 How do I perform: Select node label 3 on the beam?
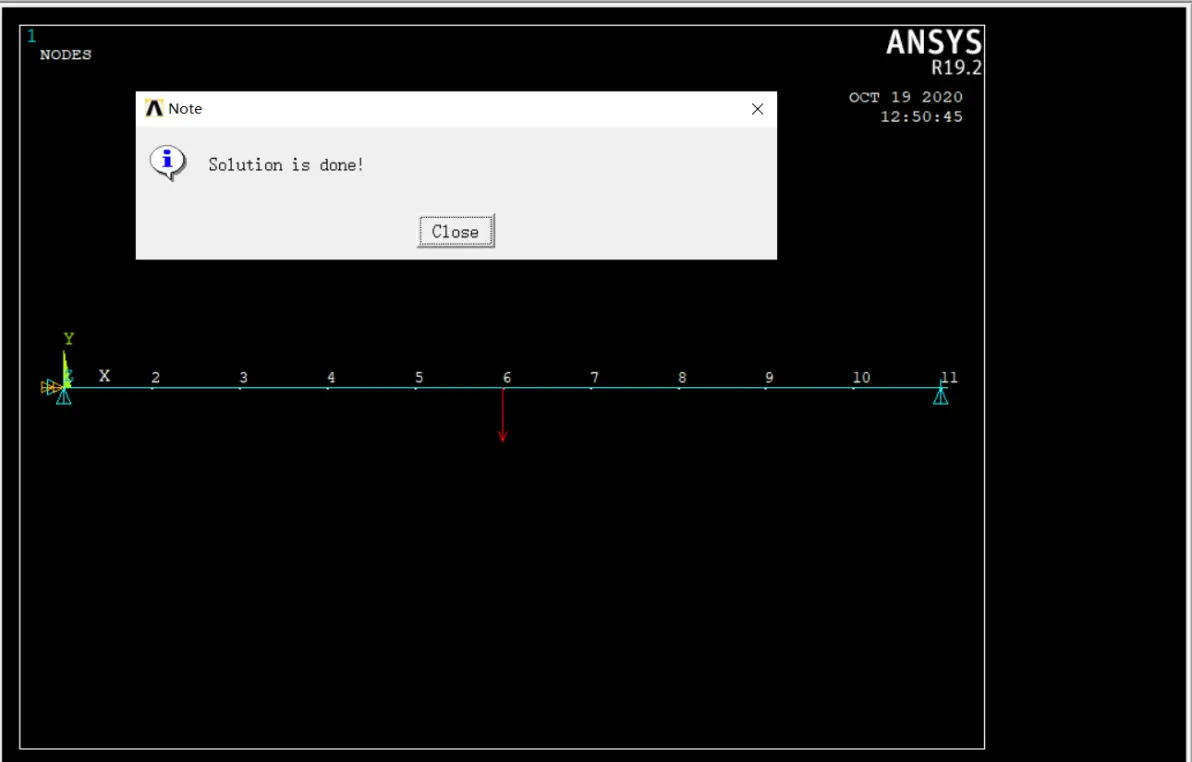tap(243, 377)
